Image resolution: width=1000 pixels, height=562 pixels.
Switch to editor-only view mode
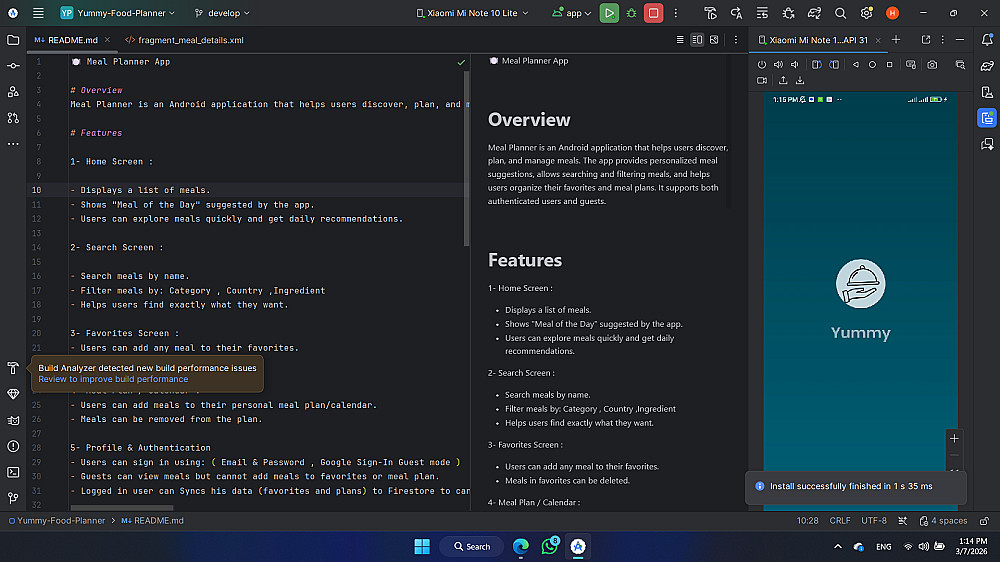[680, 40]
